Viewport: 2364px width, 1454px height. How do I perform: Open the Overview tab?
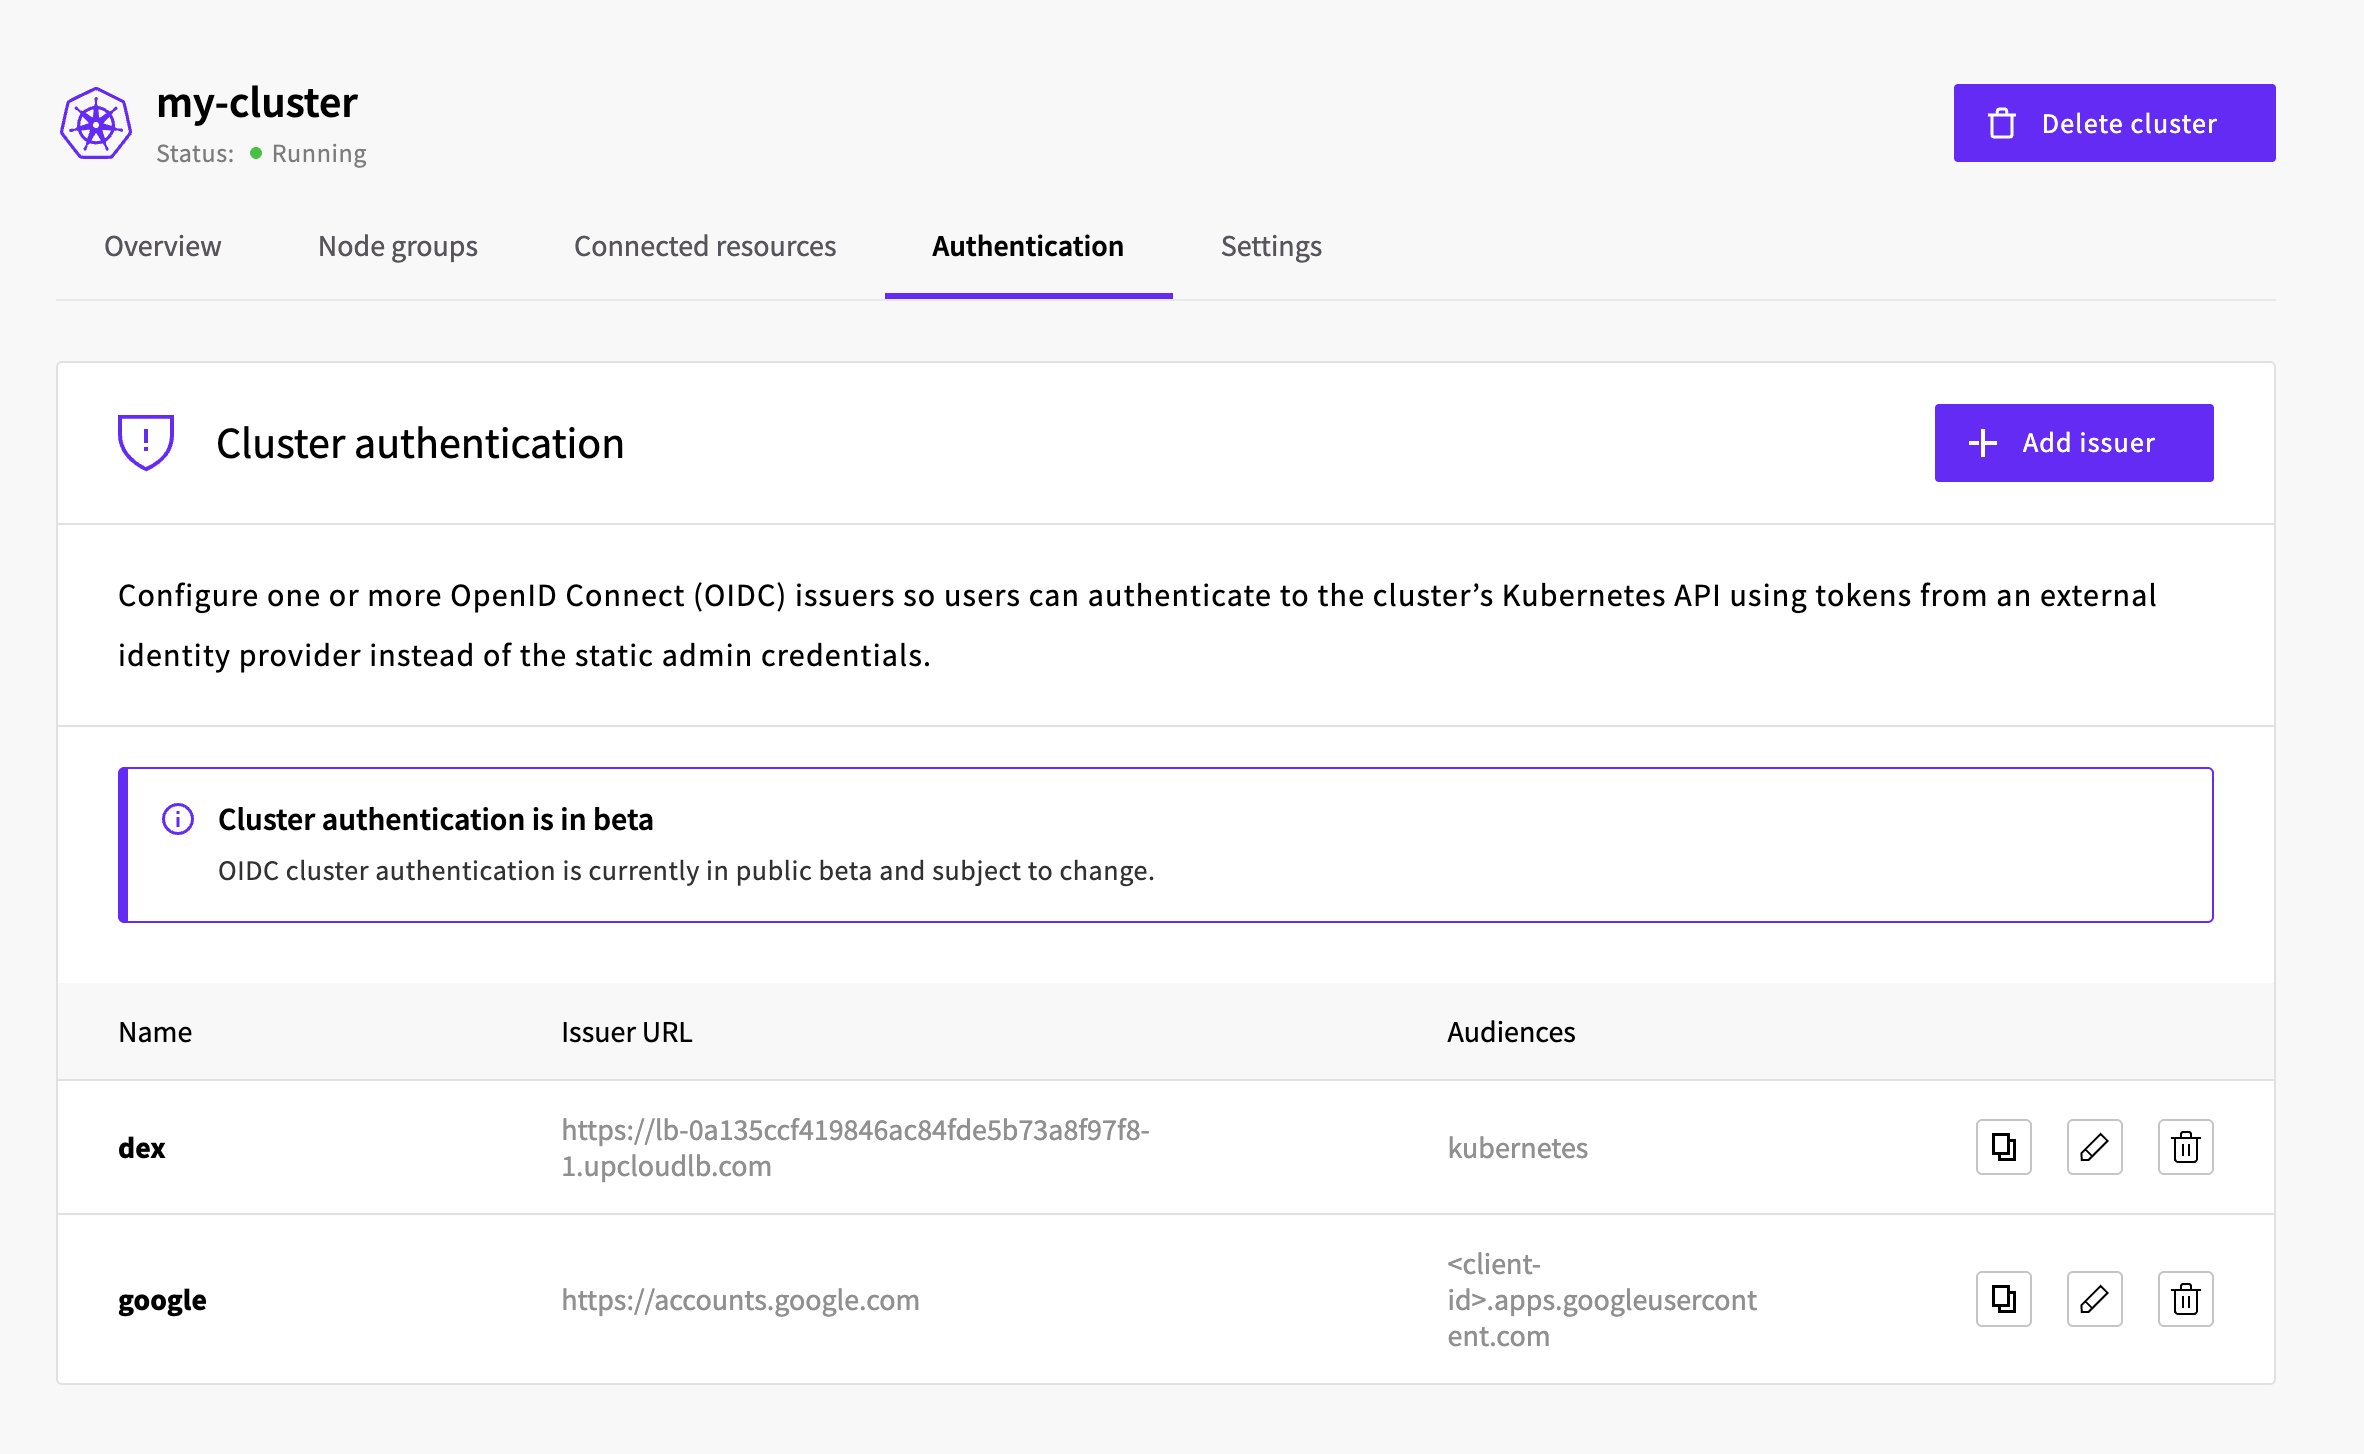coord(162,246)
